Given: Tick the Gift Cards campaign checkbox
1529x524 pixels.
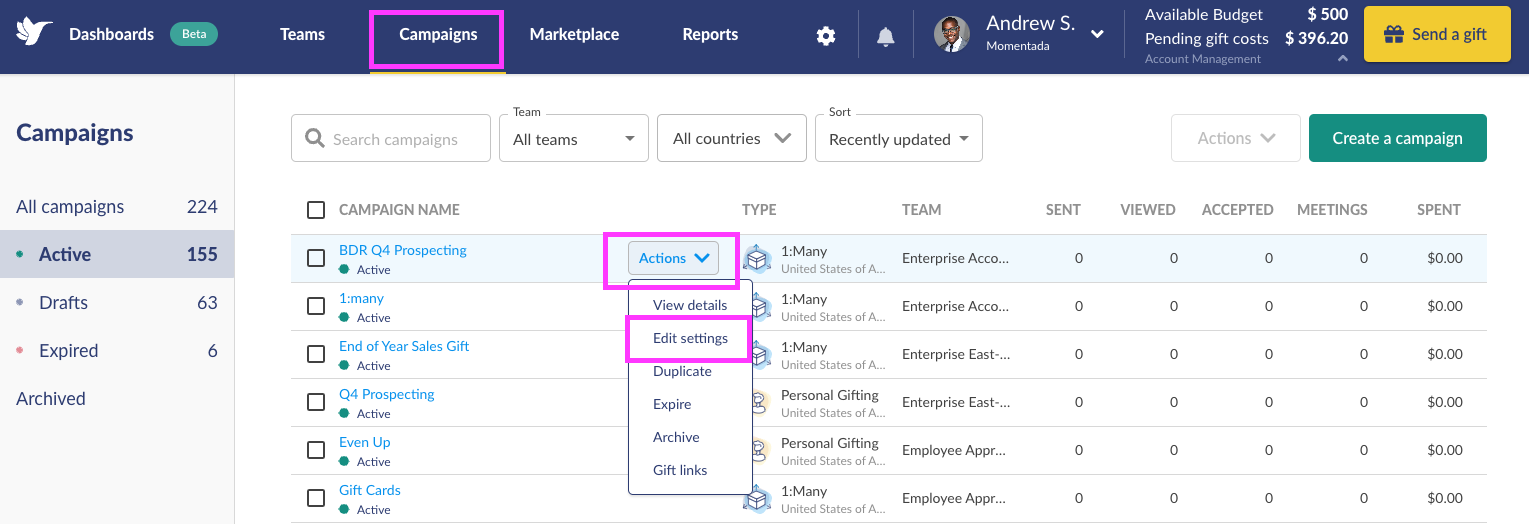Looking at the screenshot, I should point(316,498).
